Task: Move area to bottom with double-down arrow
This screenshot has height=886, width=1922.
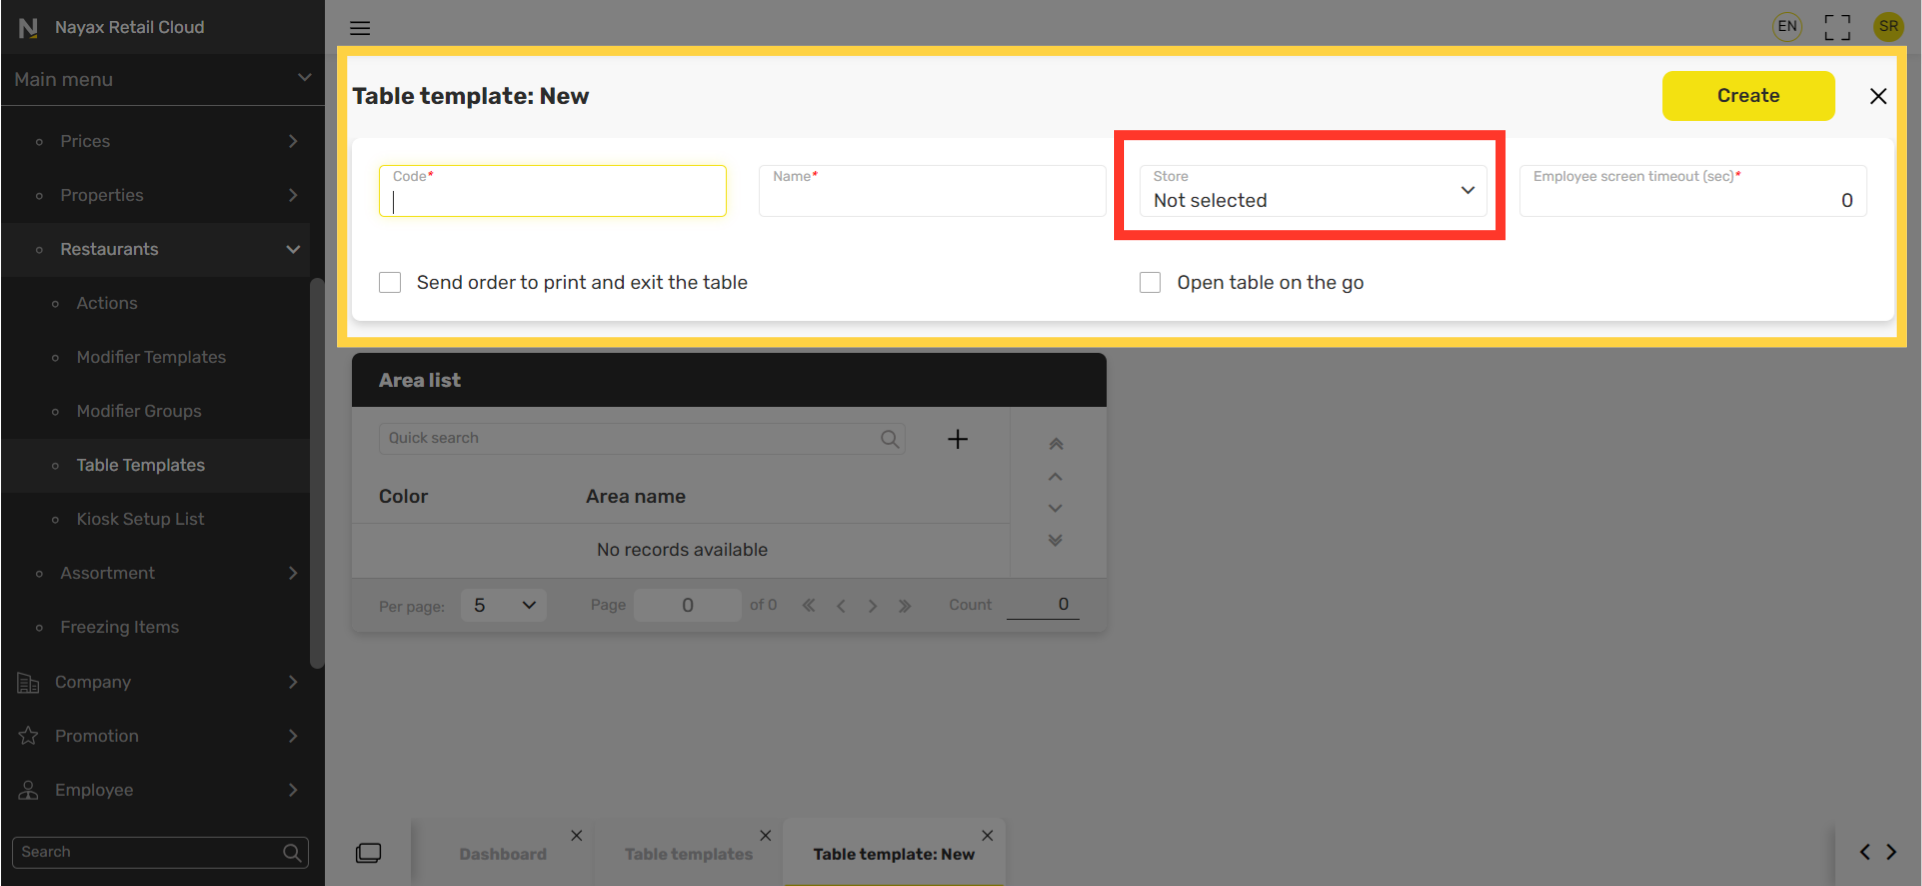Action: click(1055, 540)
